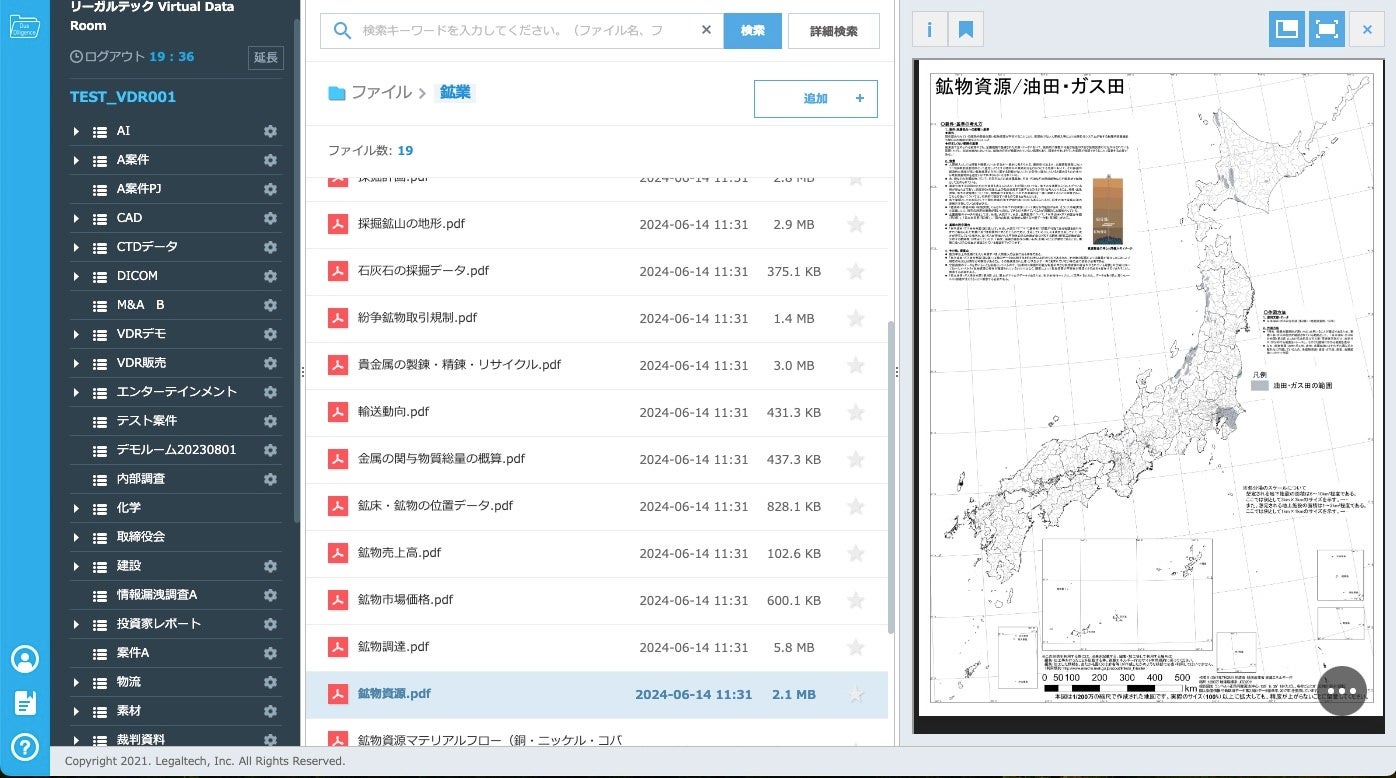Screen dimensions: 1396x778
Task: Star the 金属の関与物質総量の概算.pdf file
Action: 856,460
